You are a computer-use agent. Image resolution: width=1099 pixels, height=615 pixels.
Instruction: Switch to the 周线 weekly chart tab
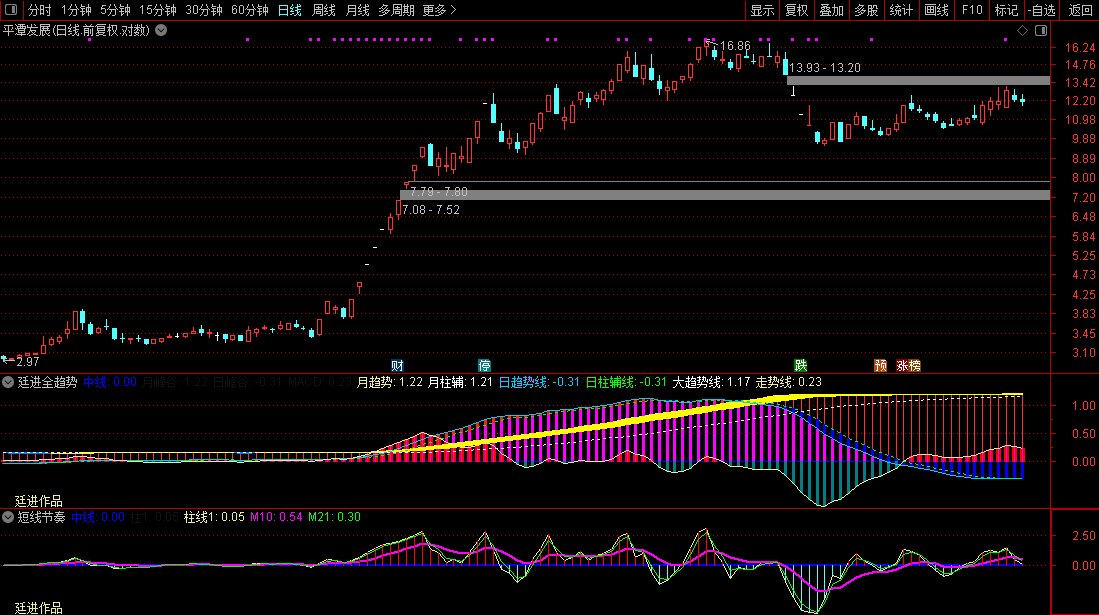323,11
